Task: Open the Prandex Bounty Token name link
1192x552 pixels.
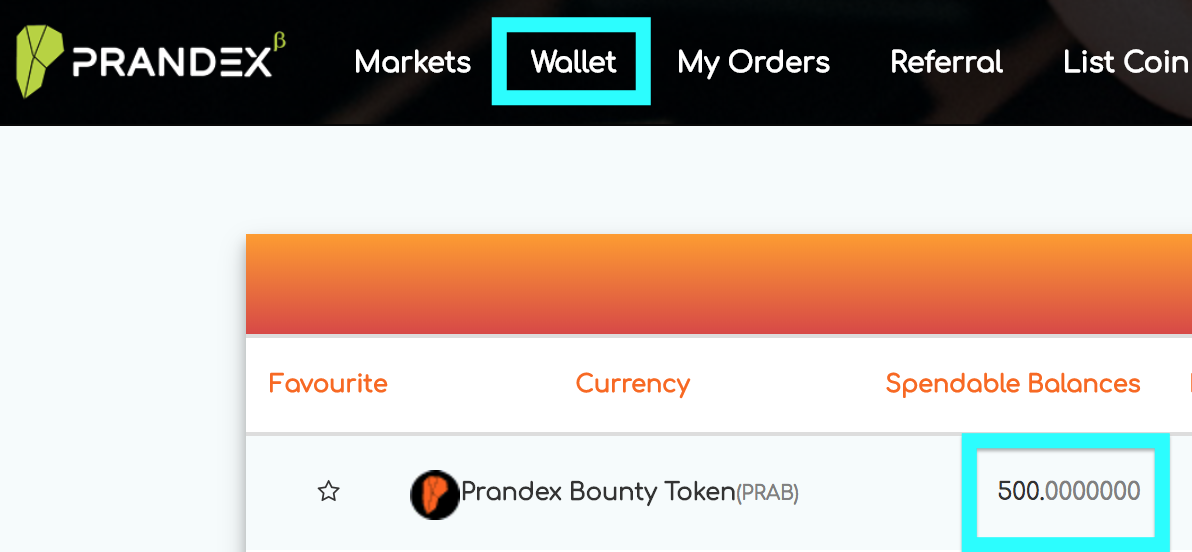Action: 597,492
